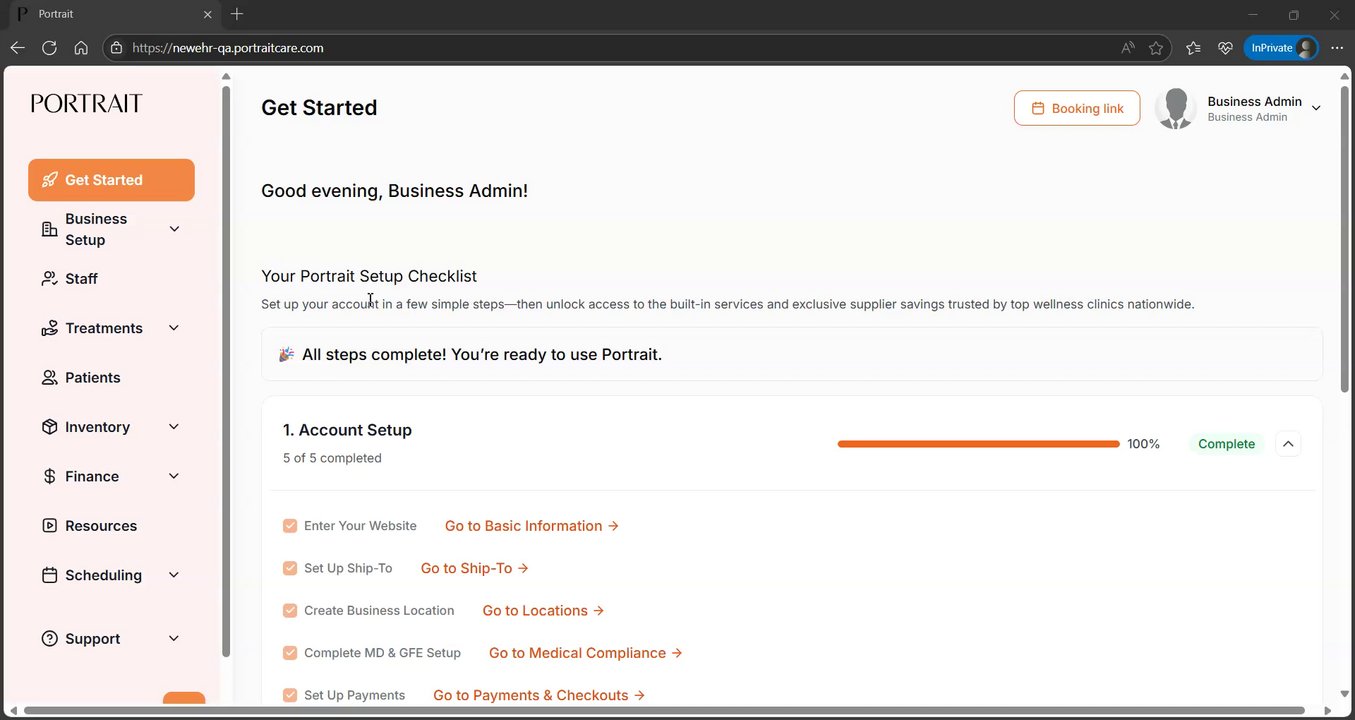1355x720 pixels.
Task: Click the Booking link button
Action: [1077, 108]
